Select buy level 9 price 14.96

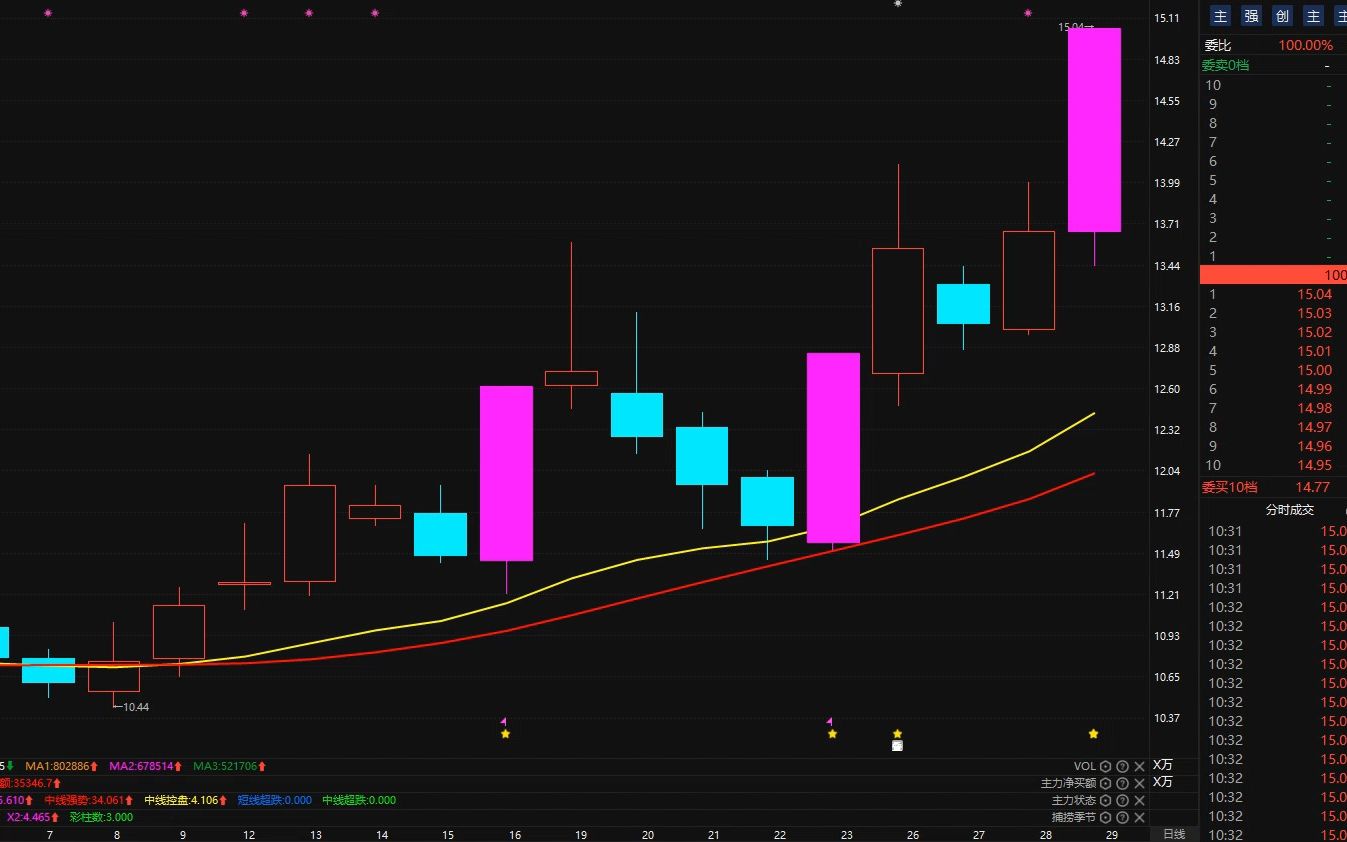click(1314, 446)
